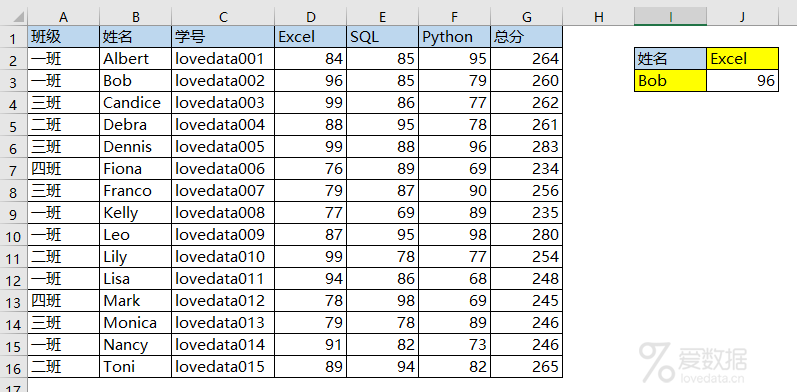Select the cell containing Mark

(136, 301)
